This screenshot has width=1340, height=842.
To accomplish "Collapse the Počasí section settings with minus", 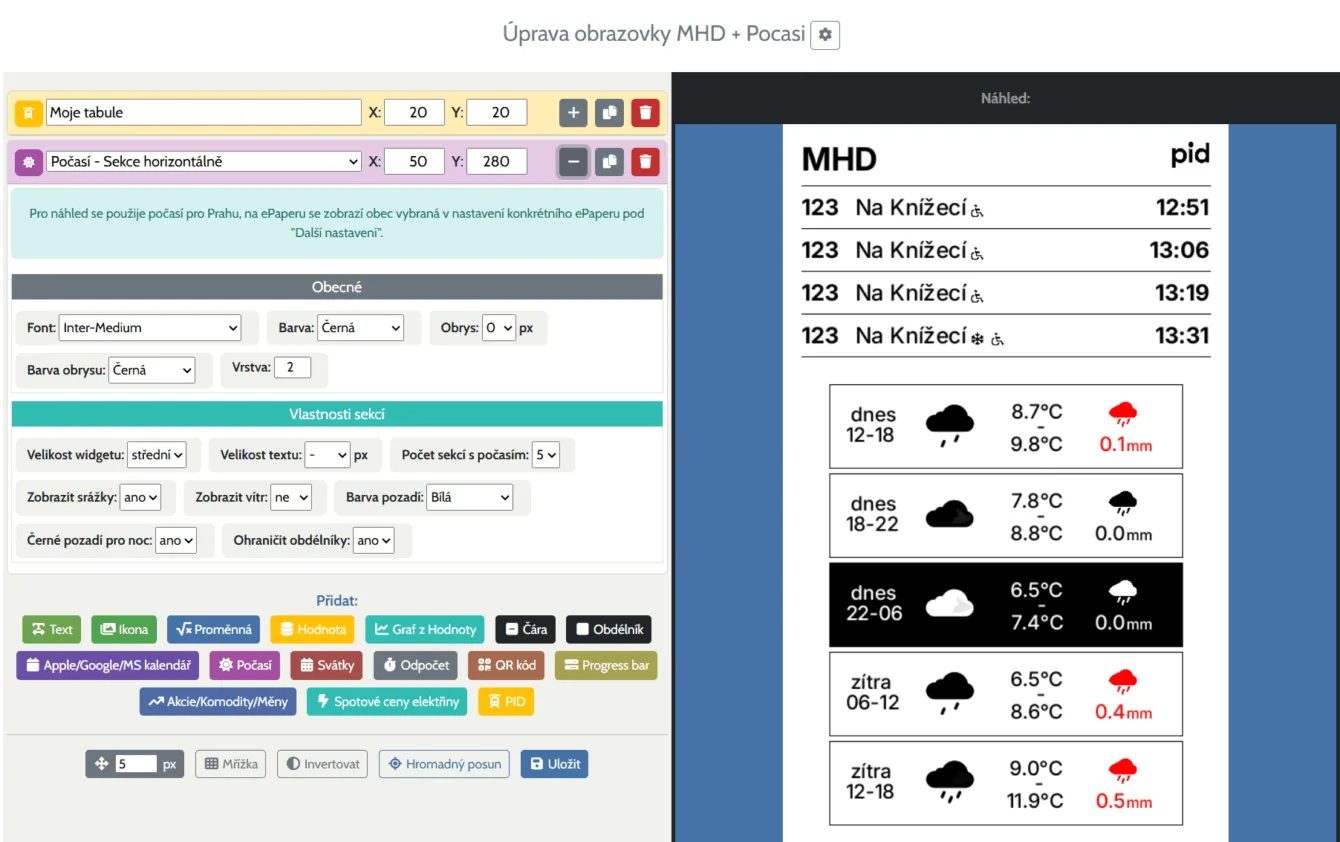I will coord(573,161).
